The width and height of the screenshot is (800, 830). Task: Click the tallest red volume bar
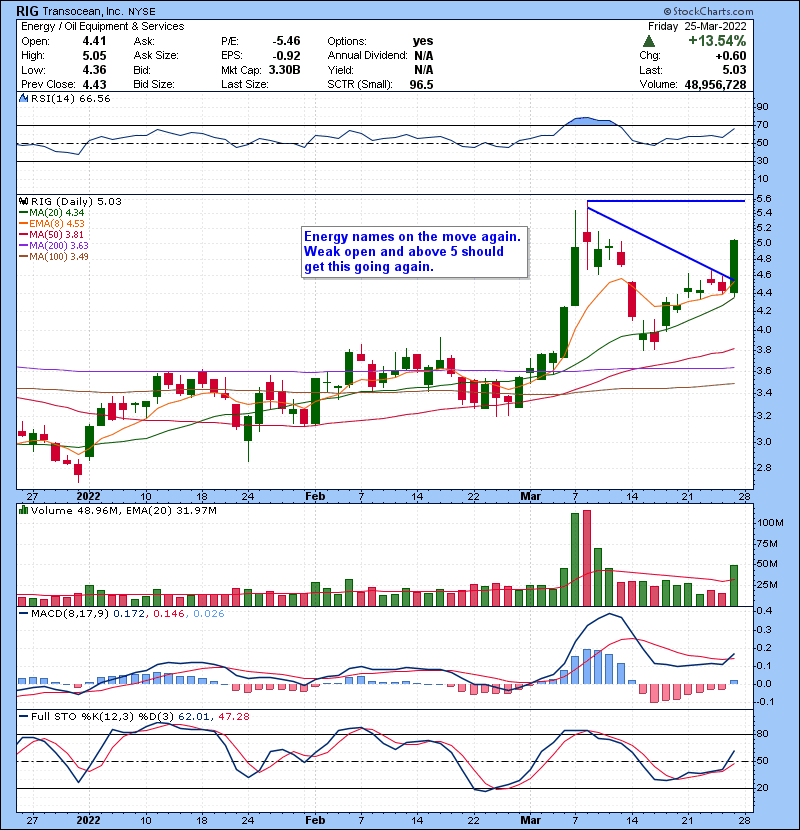pyautogui.click(x=587, y=558)
